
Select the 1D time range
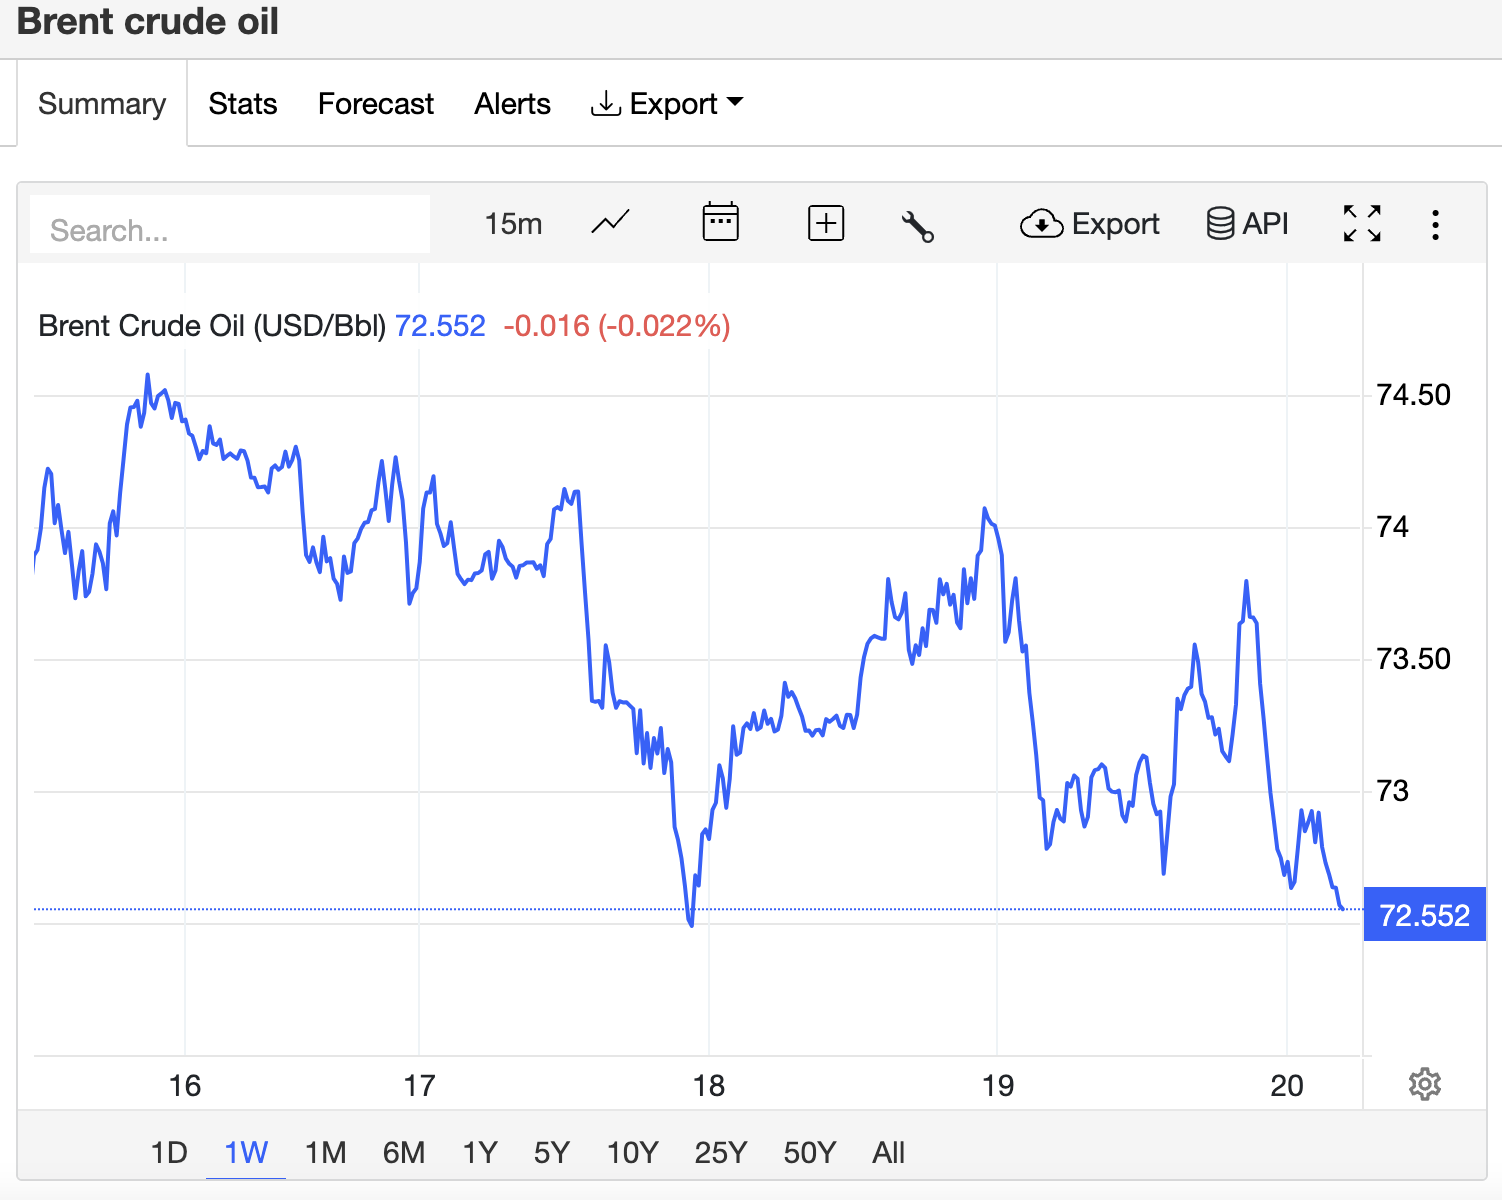[169, 1153]
